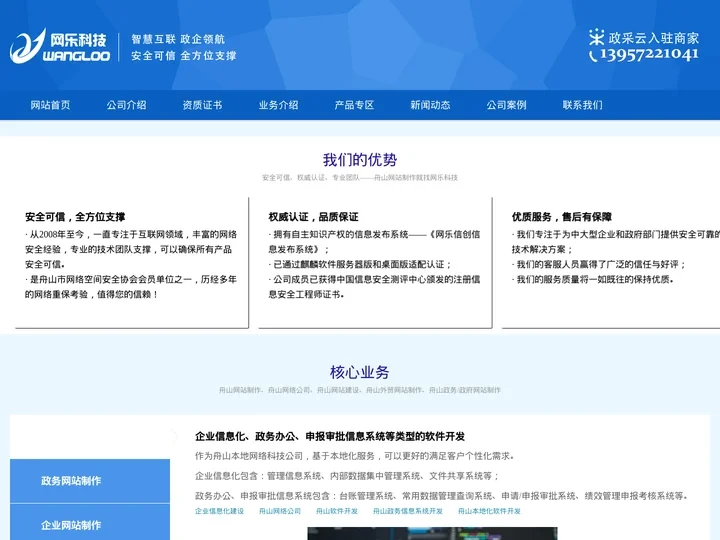Click the slogan 智慧互联 政企领航

(178, 39)
